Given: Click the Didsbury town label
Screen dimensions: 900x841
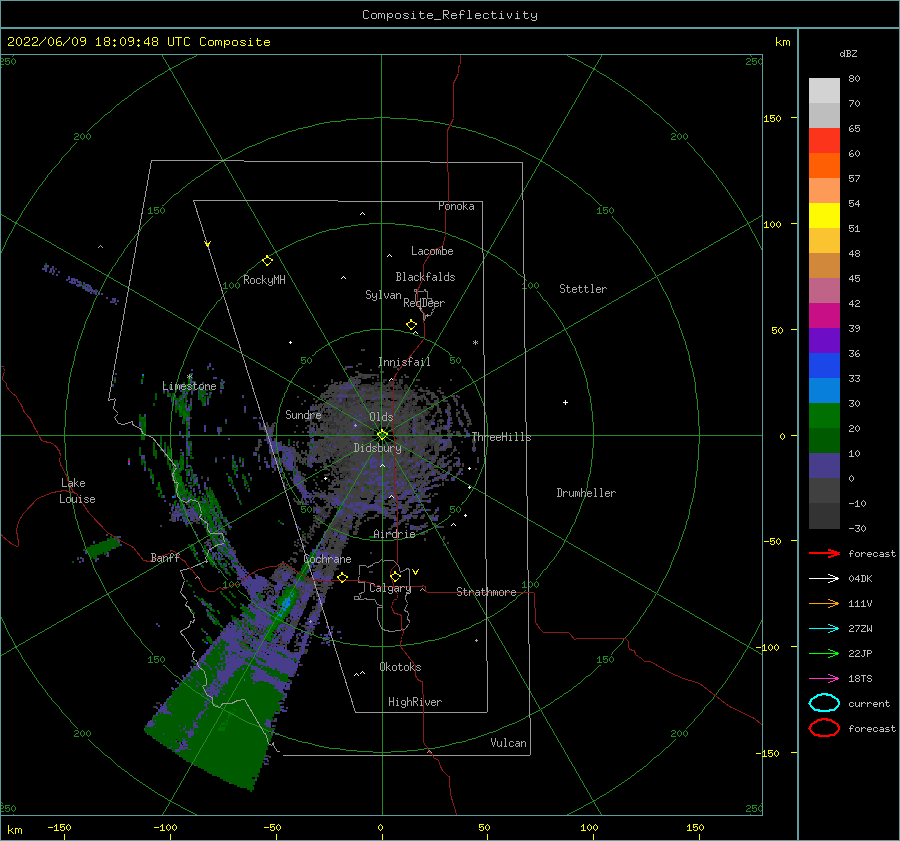Looking at the screenshot, I should (x=377, y=448).
